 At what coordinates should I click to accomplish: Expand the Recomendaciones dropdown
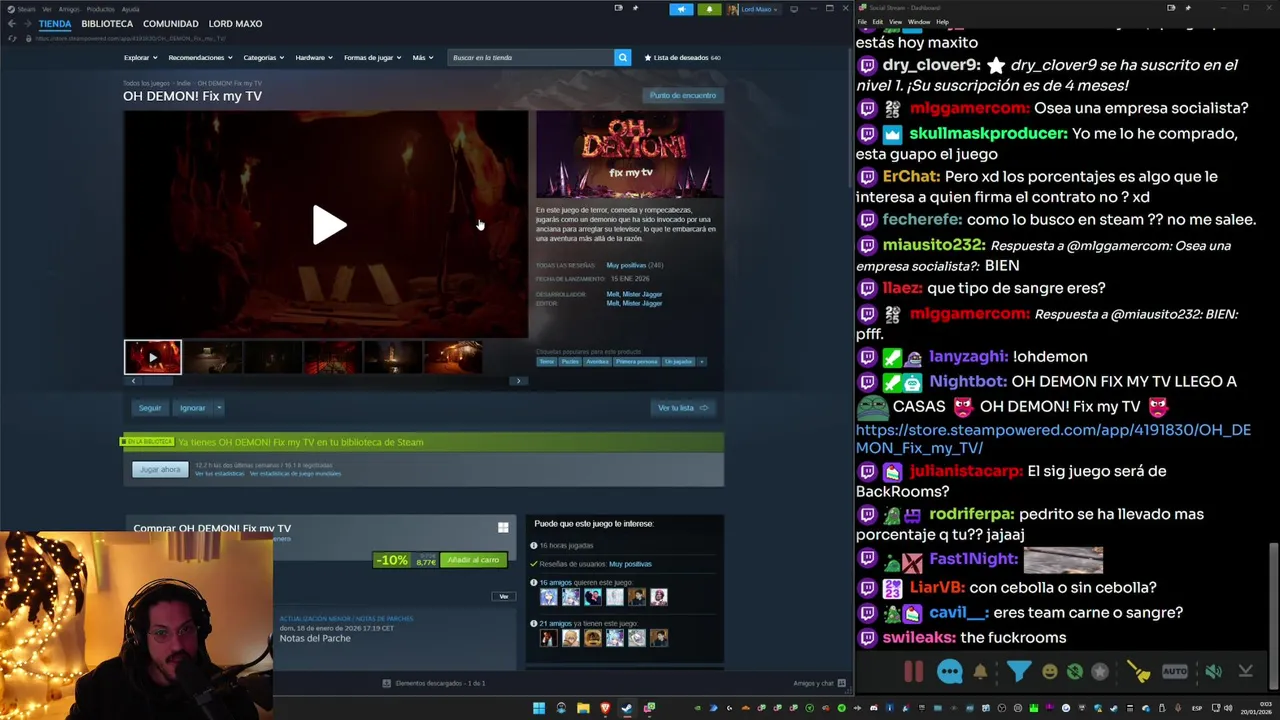click(200, 58)
